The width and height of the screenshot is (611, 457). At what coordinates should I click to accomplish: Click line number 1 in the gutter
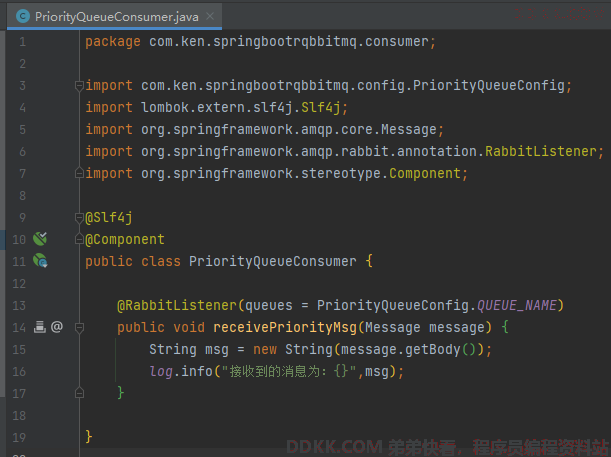pos(23,42)
